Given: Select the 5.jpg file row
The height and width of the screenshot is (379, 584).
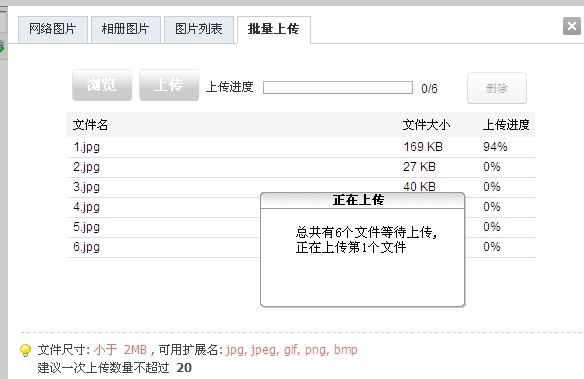Looking at the screenshot, I should [301, 227].
